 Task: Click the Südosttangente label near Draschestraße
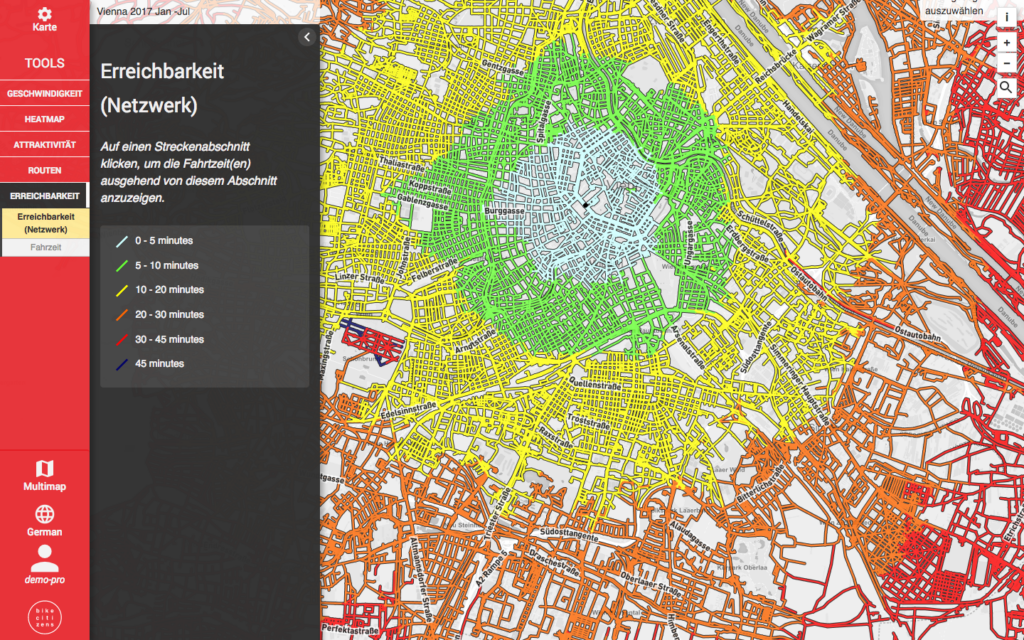(x=568, y=534)
